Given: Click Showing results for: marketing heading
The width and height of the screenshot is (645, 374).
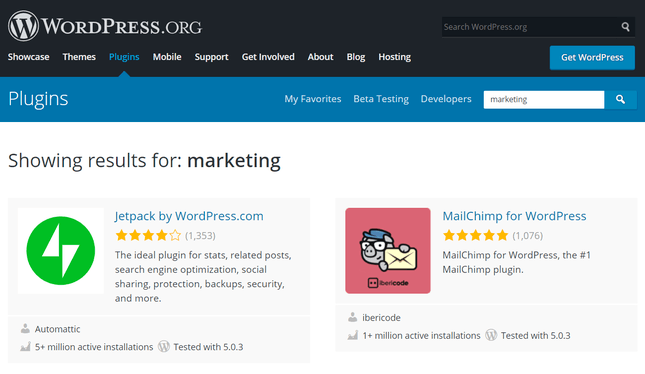Looking at the screenshot, I should tap(144, 160).
